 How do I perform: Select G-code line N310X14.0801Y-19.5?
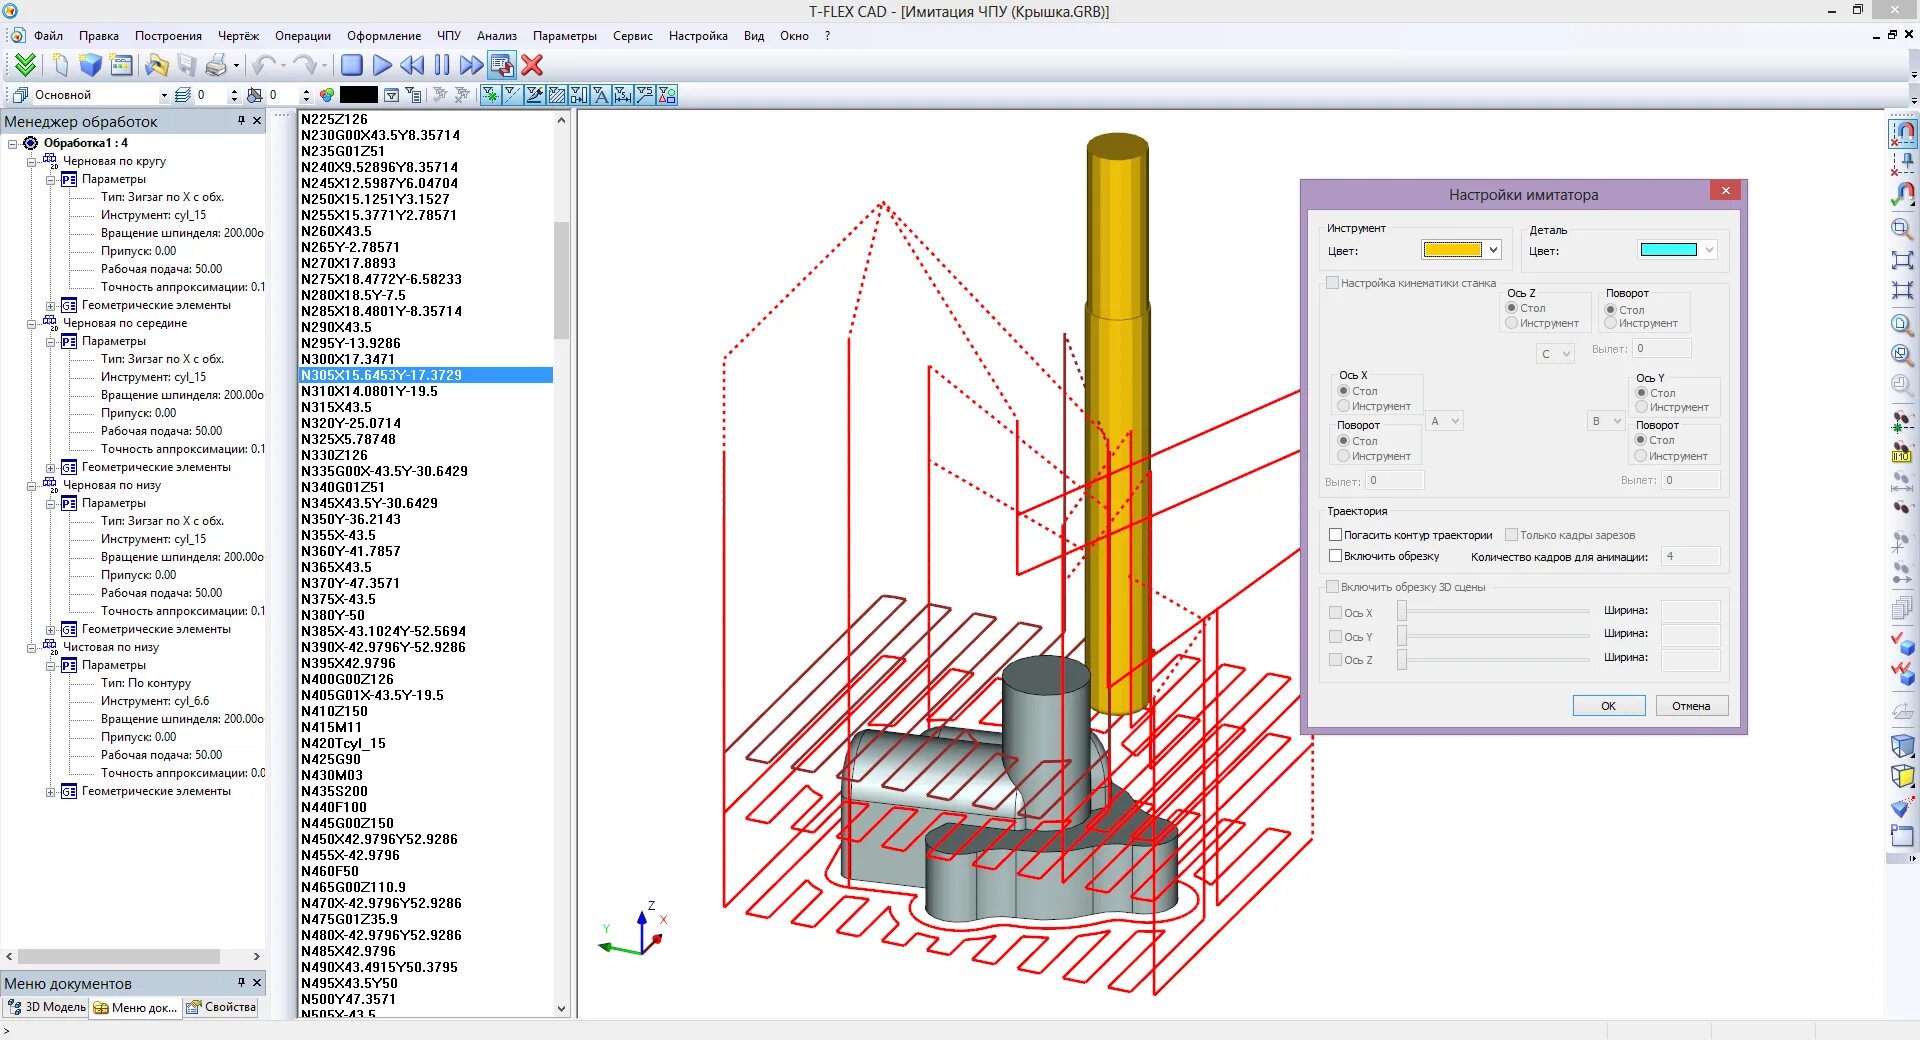click(x=426, y=391)
